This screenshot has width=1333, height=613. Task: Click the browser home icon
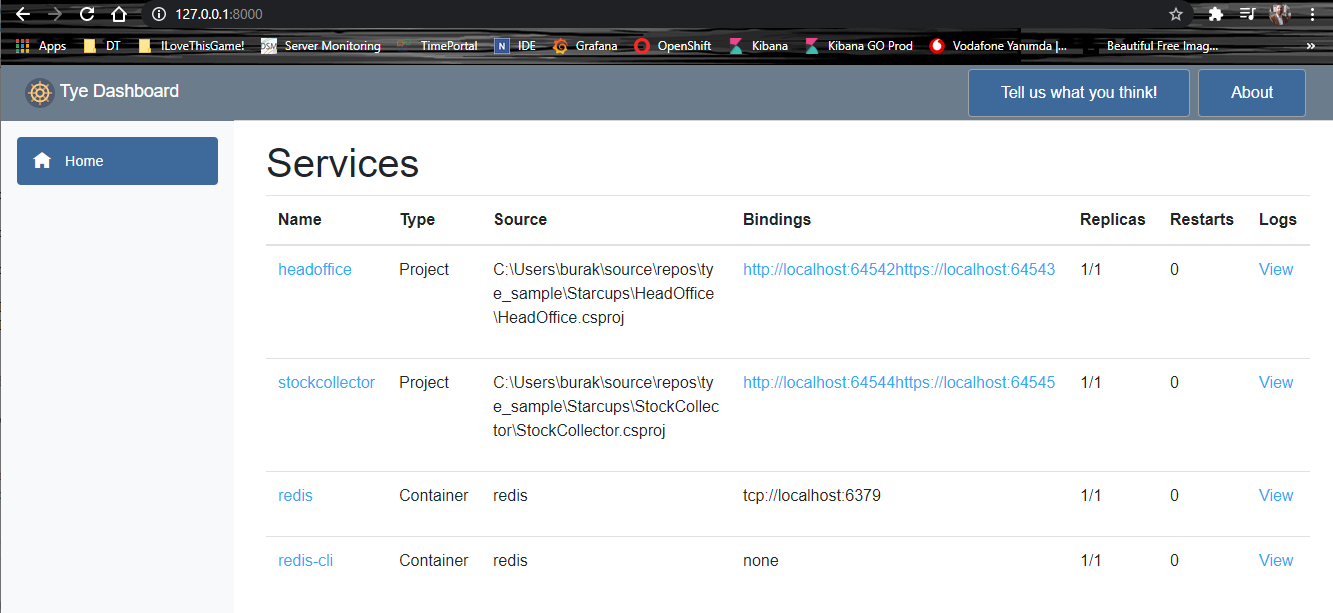click(119, 14)
